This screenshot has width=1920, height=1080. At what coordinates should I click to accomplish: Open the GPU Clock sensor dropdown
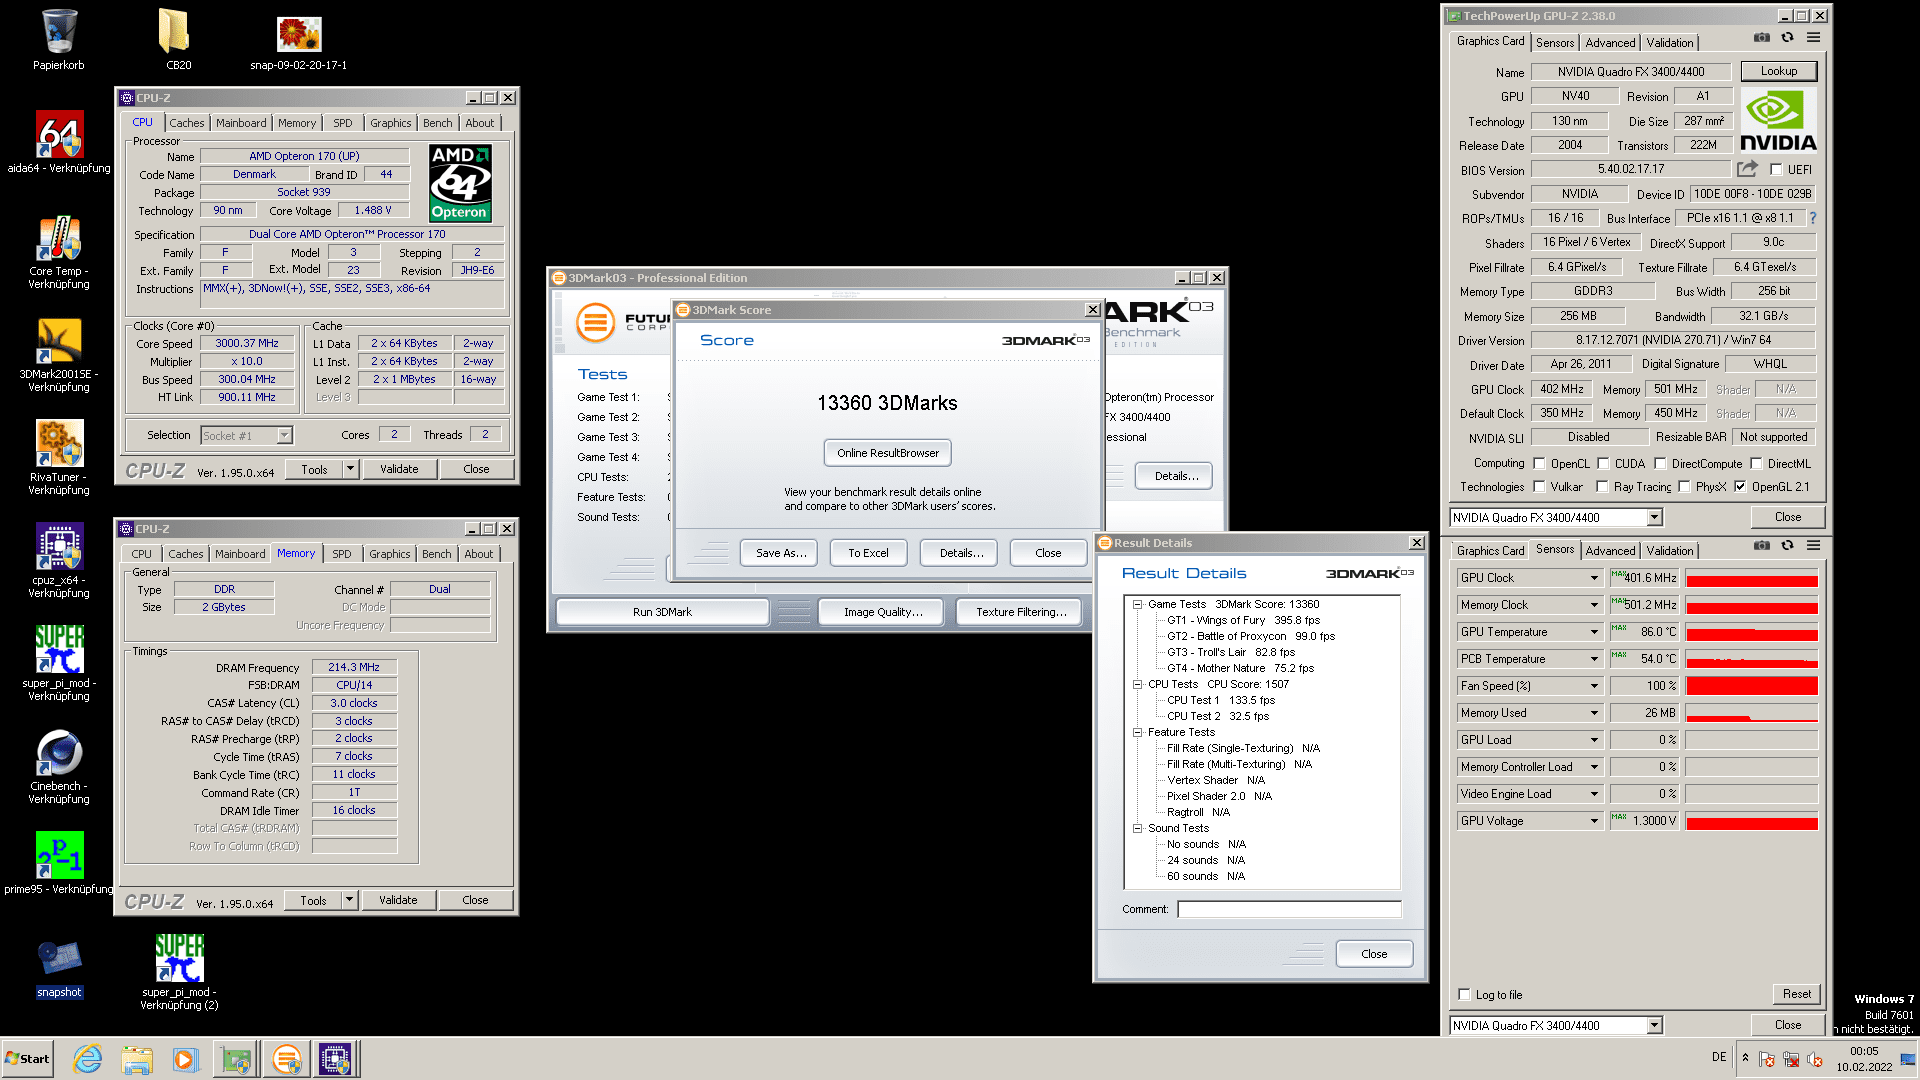1594,578
